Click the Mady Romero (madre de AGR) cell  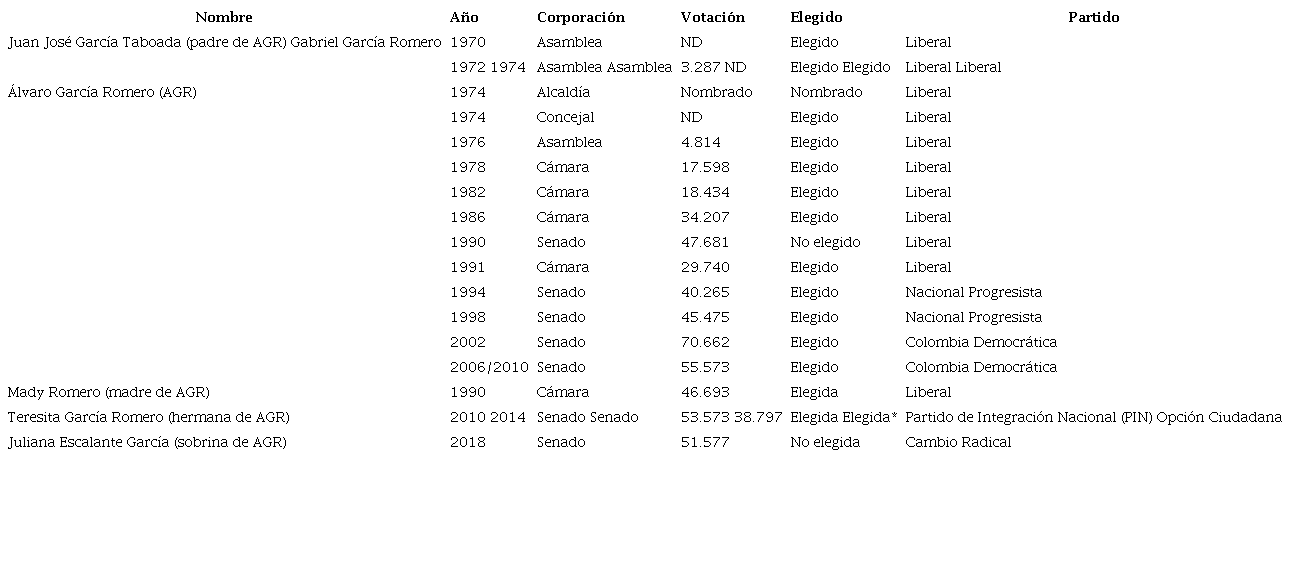tap(108, 392)
